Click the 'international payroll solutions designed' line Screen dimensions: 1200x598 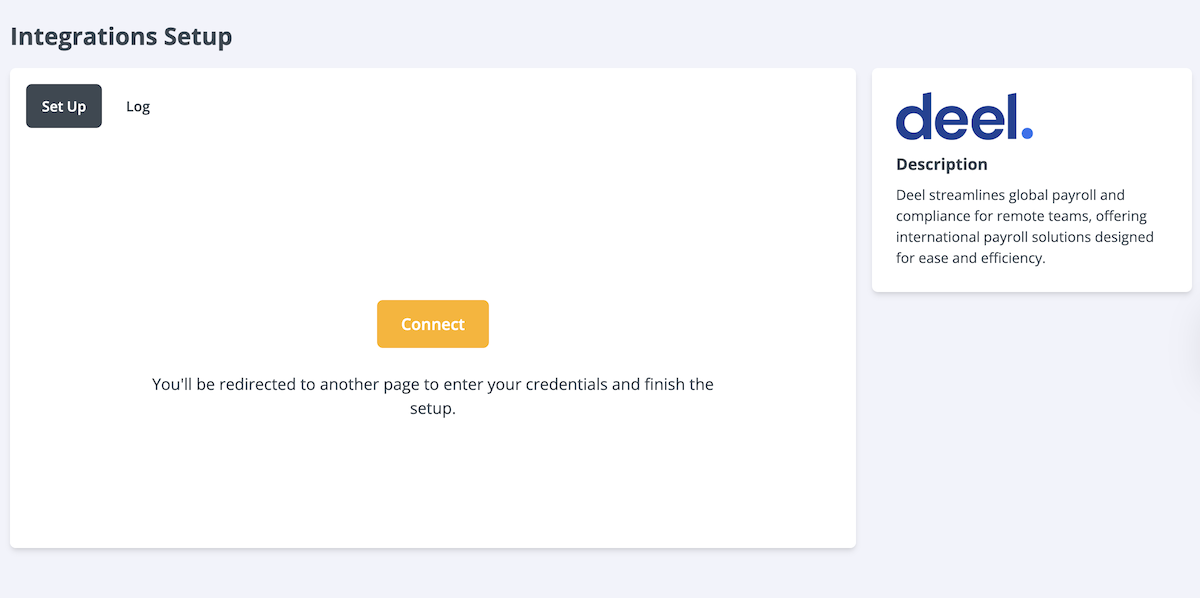[x=1025, y=237]
